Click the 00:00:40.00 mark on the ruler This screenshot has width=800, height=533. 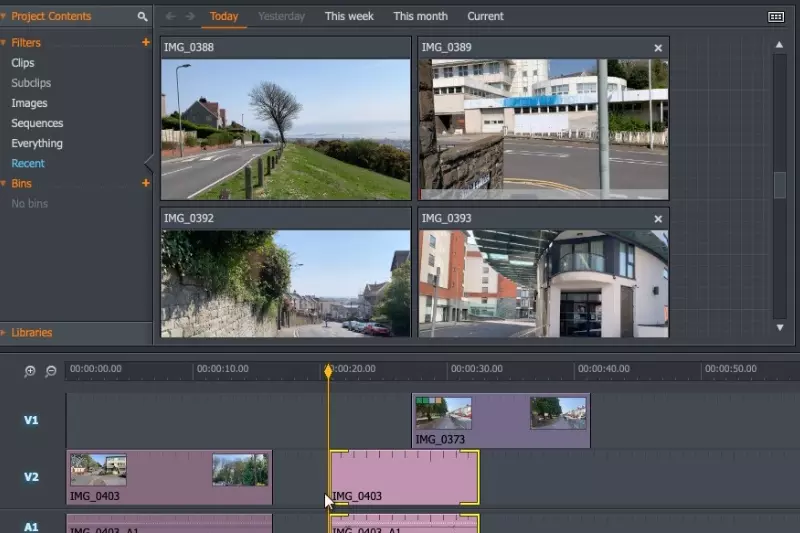[604, 369]
